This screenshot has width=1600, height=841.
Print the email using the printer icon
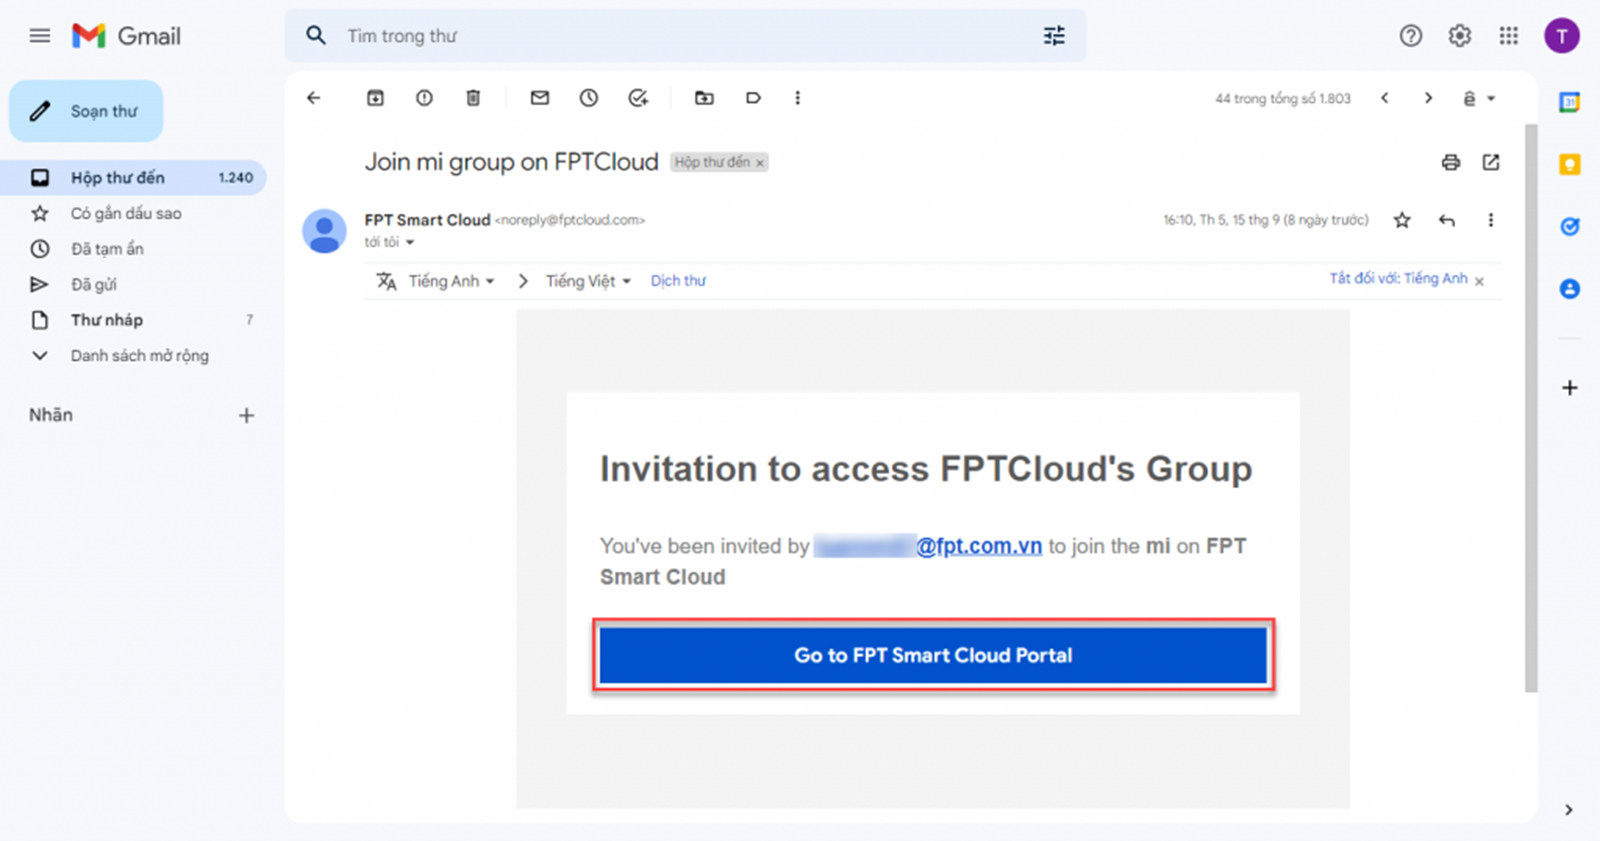point(1450,162)
